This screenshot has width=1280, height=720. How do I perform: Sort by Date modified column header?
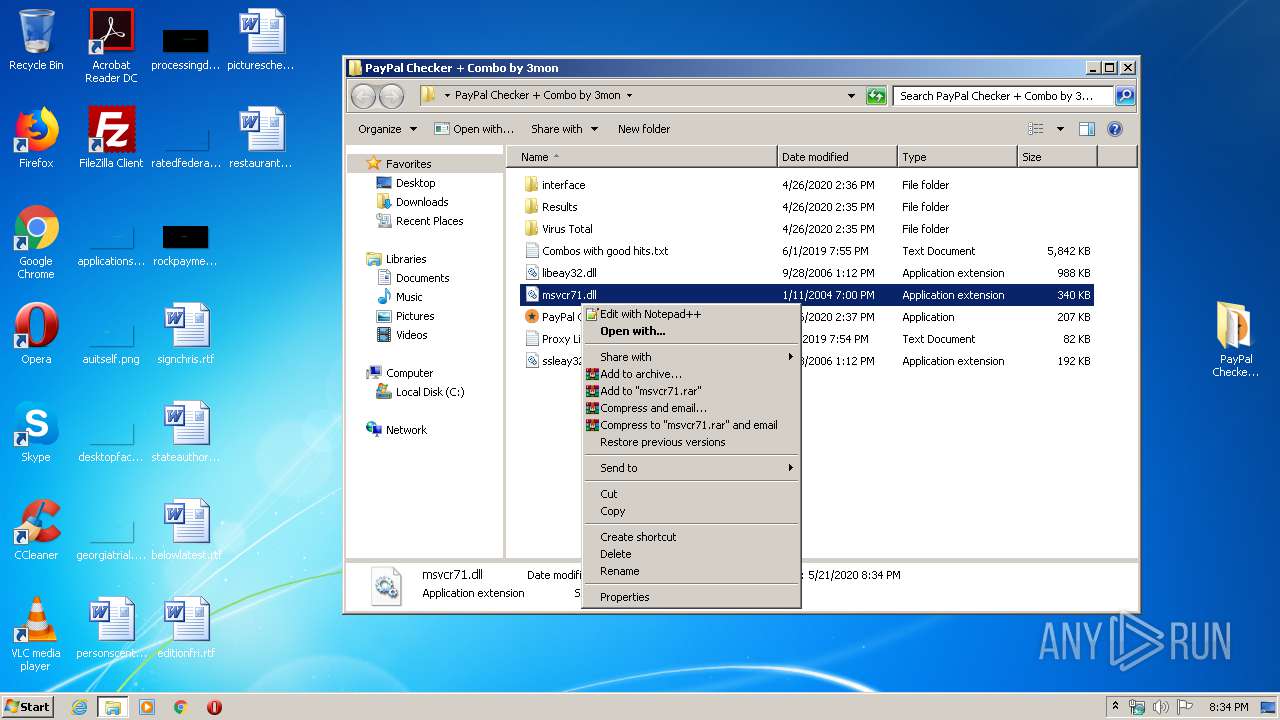pos(837,157)
